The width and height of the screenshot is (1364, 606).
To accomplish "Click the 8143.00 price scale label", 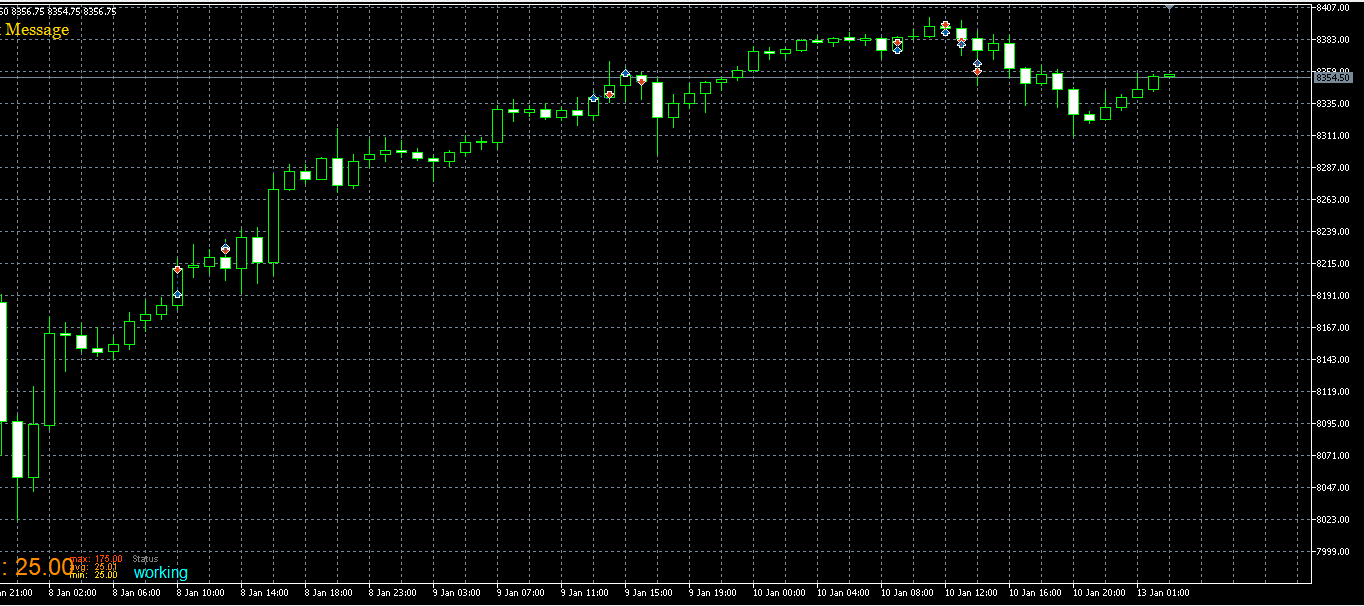I will [x=1334, y=360].
